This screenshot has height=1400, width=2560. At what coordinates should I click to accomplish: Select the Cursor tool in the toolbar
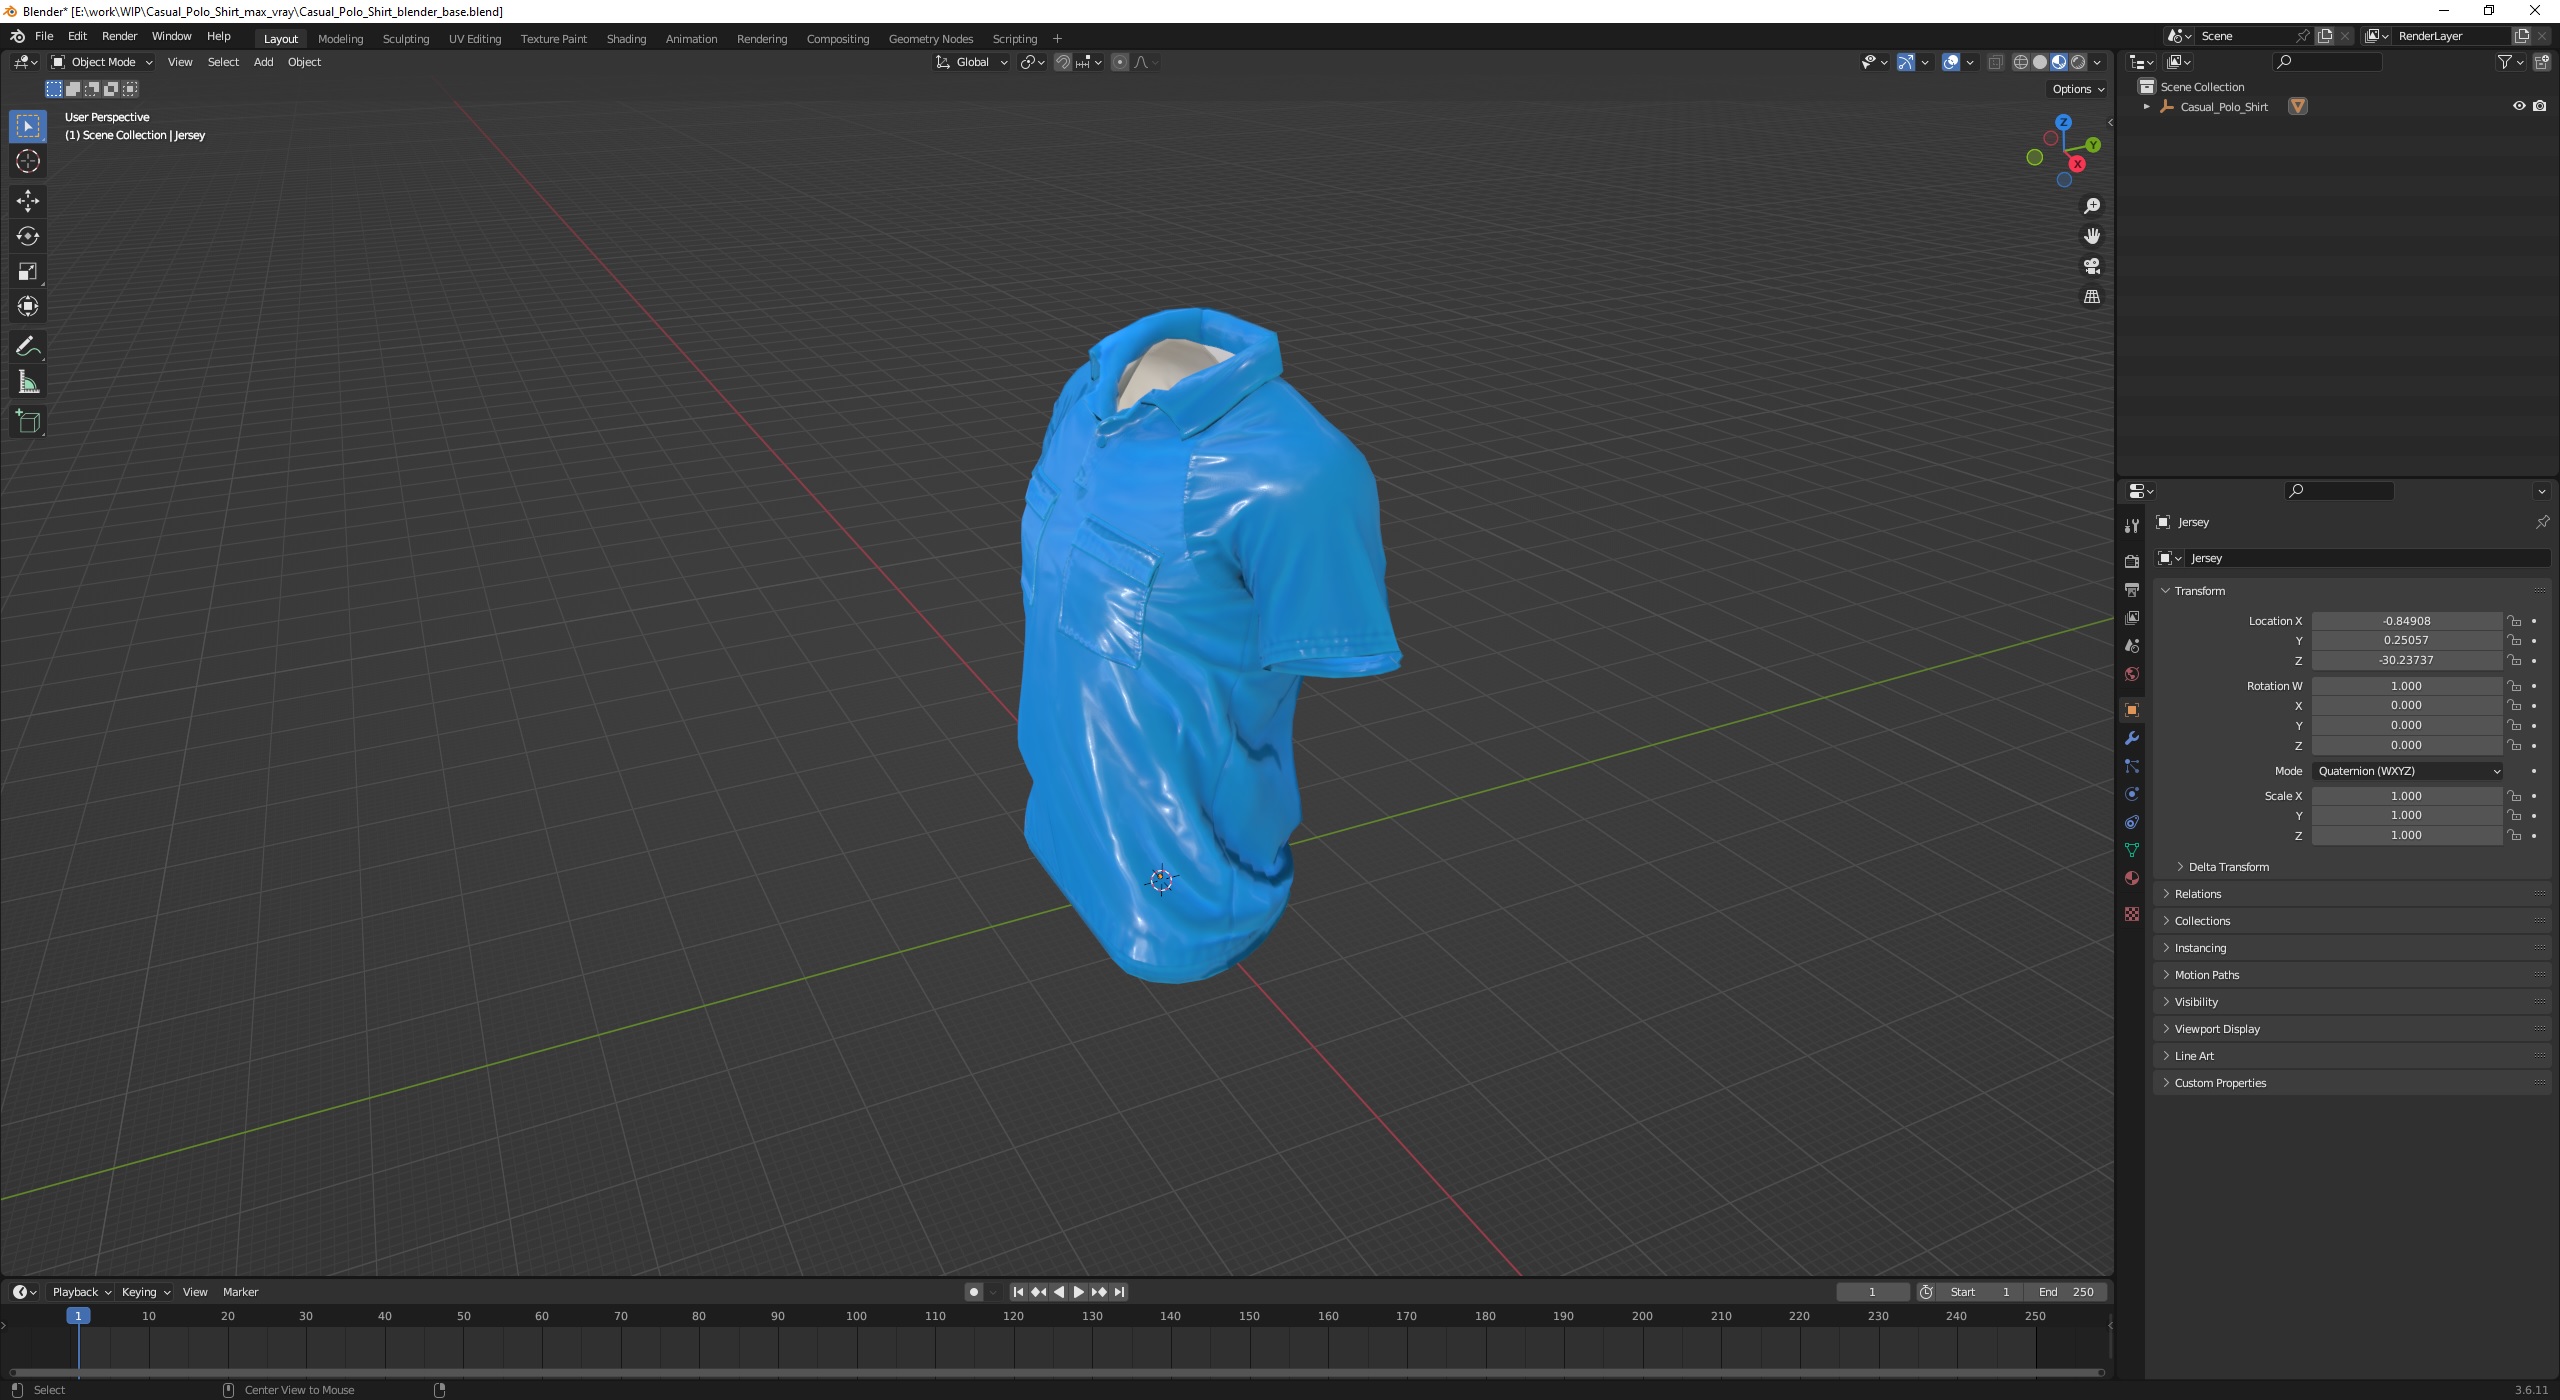(28, 161)
